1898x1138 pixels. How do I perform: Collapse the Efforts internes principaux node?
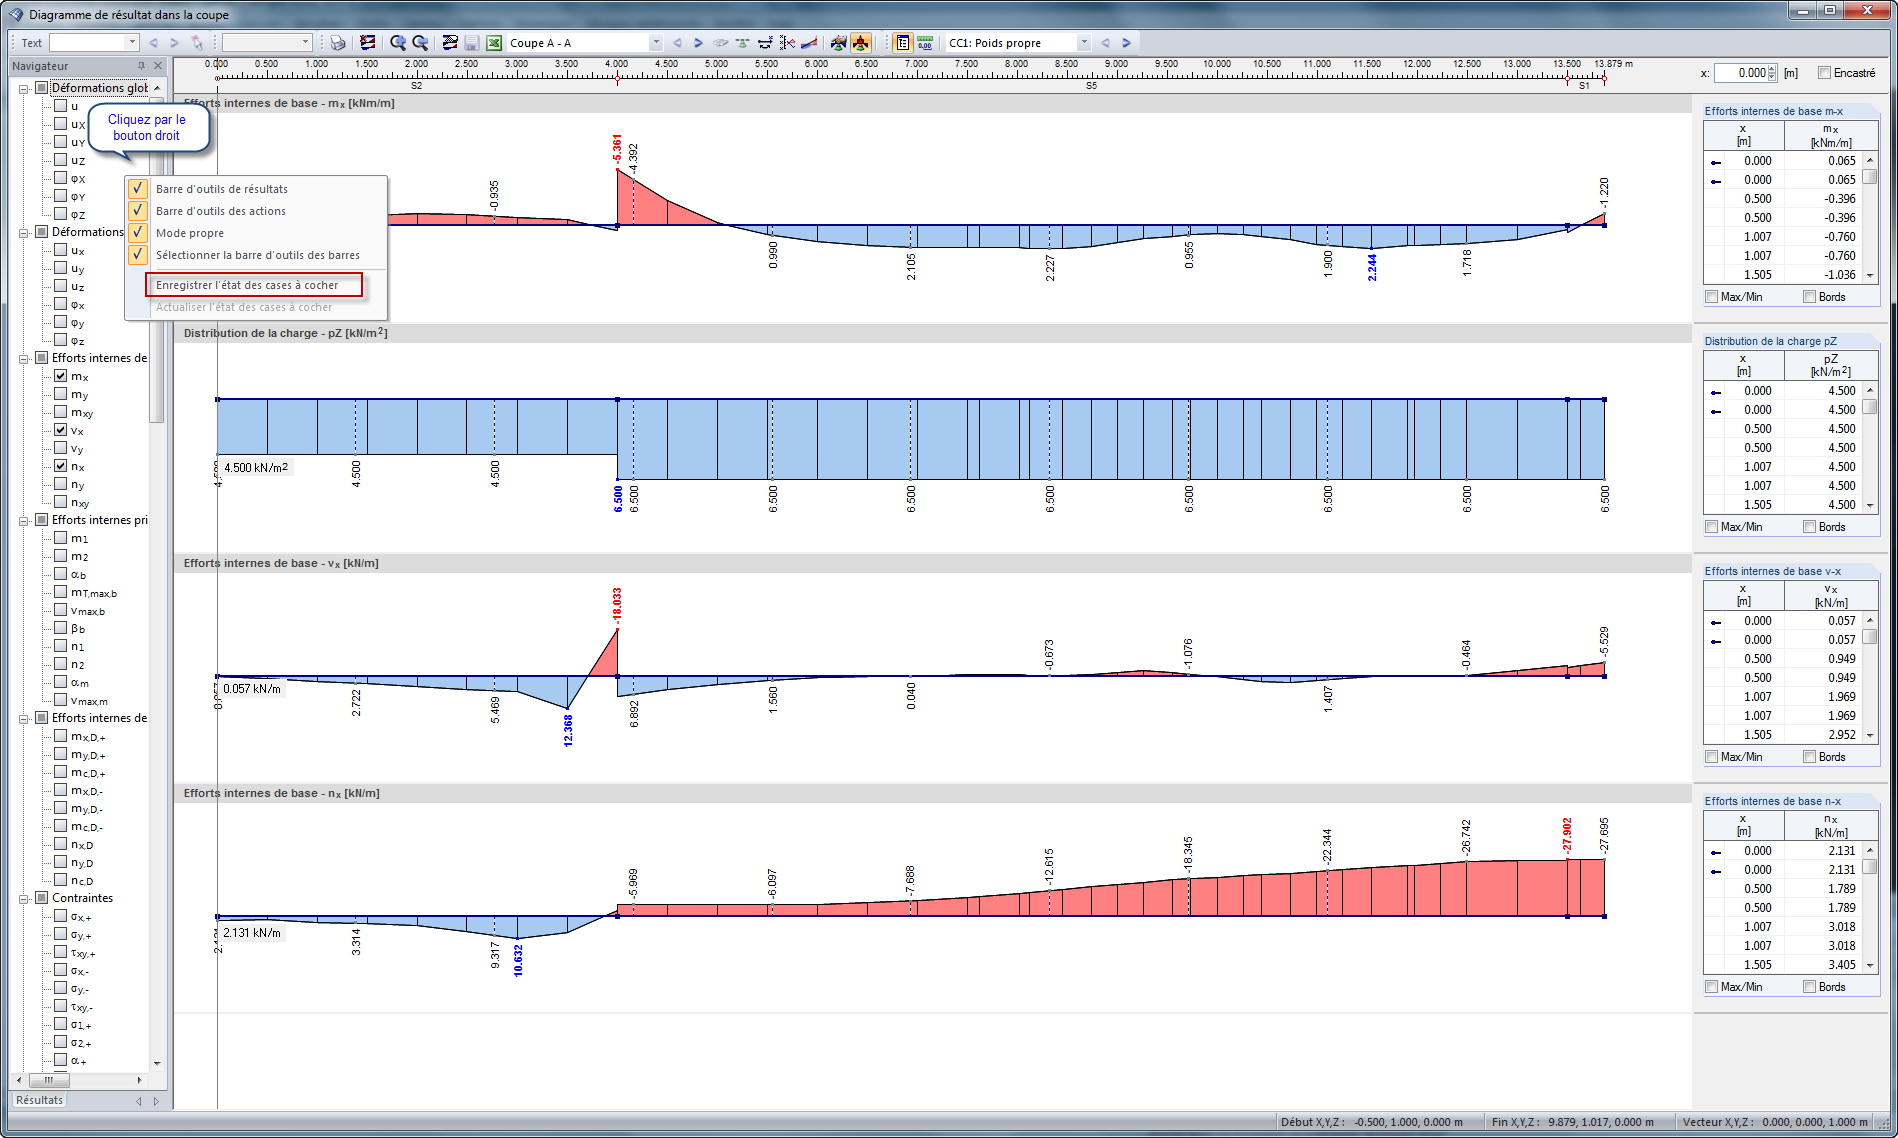coord(24,520)
